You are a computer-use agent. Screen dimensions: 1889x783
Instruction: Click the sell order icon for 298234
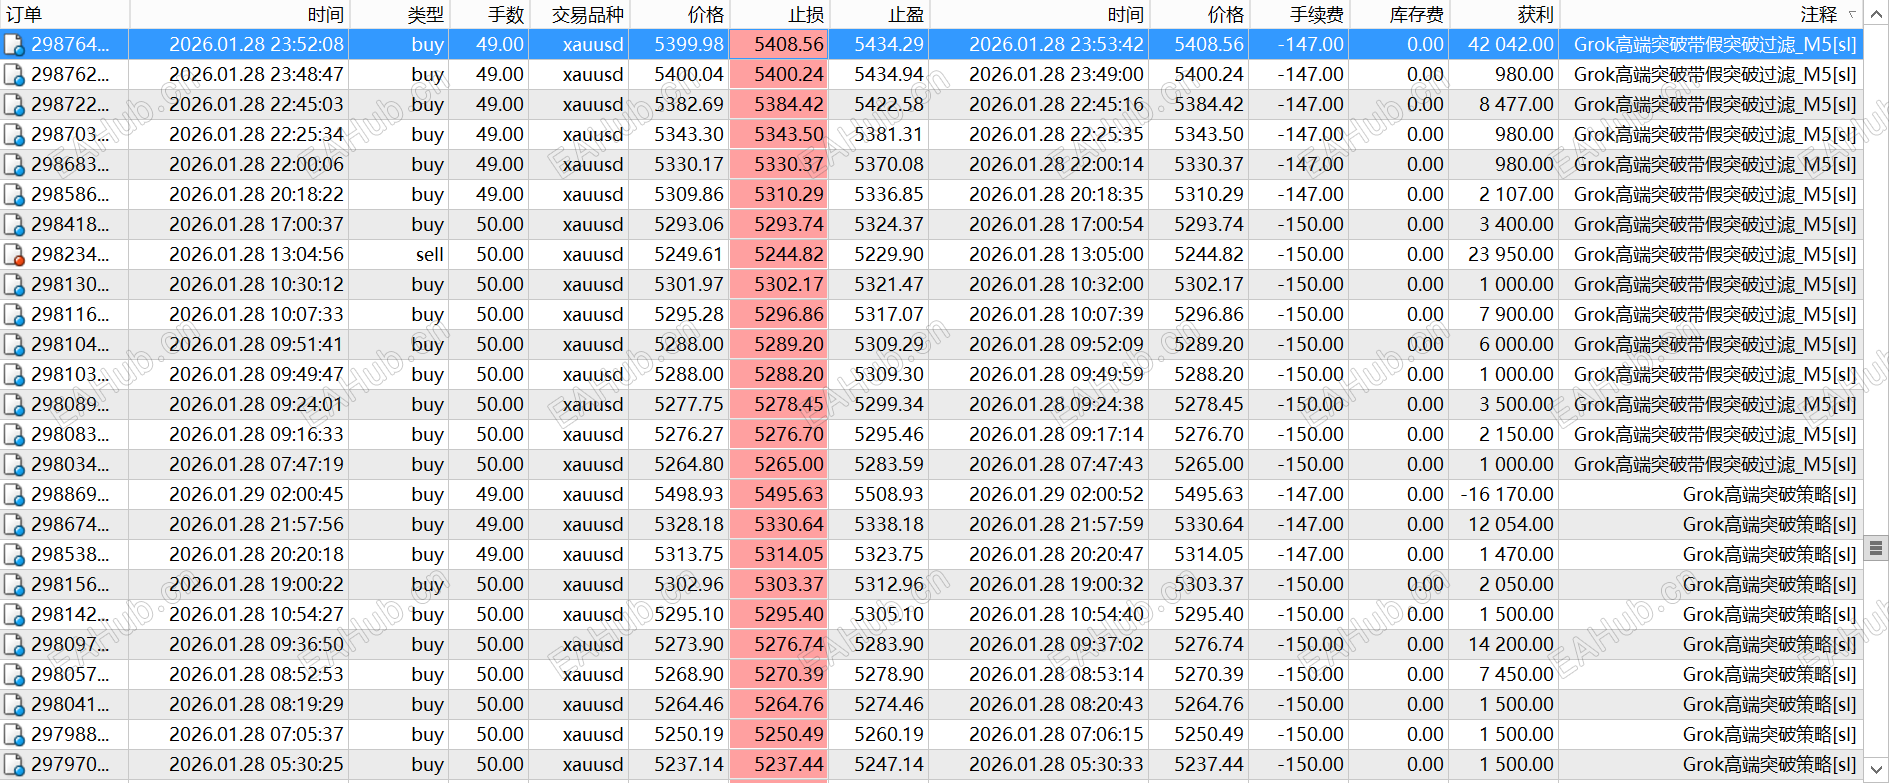14,255
